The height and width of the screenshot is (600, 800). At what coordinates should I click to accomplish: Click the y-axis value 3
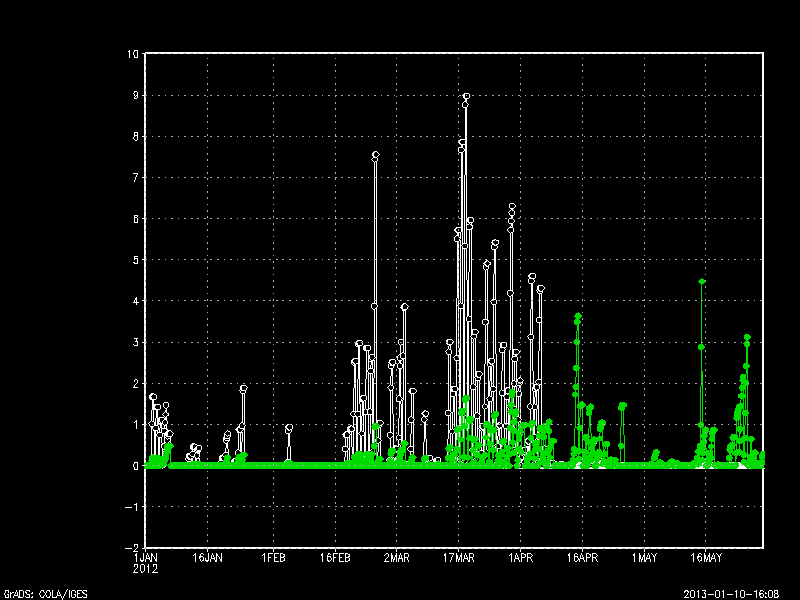(x=136, y=342)
